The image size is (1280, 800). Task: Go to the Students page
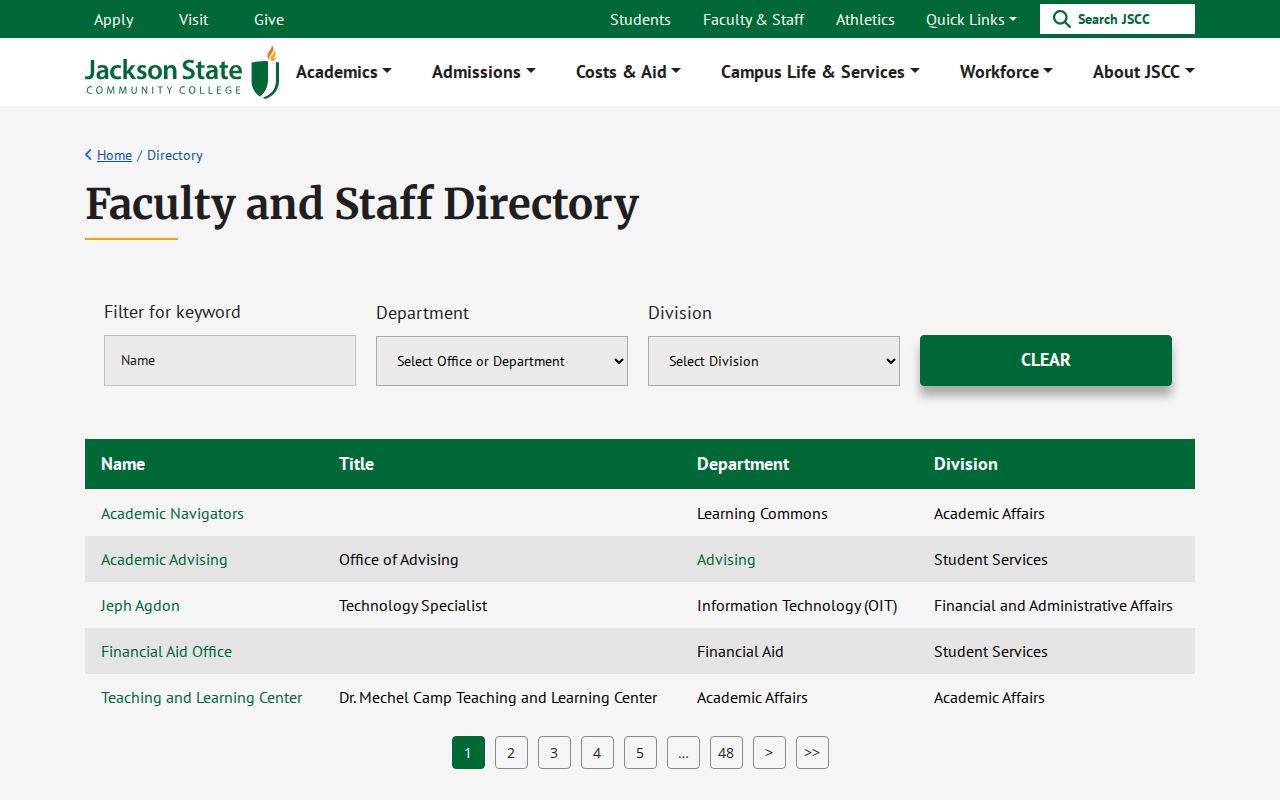pos(640,19)
